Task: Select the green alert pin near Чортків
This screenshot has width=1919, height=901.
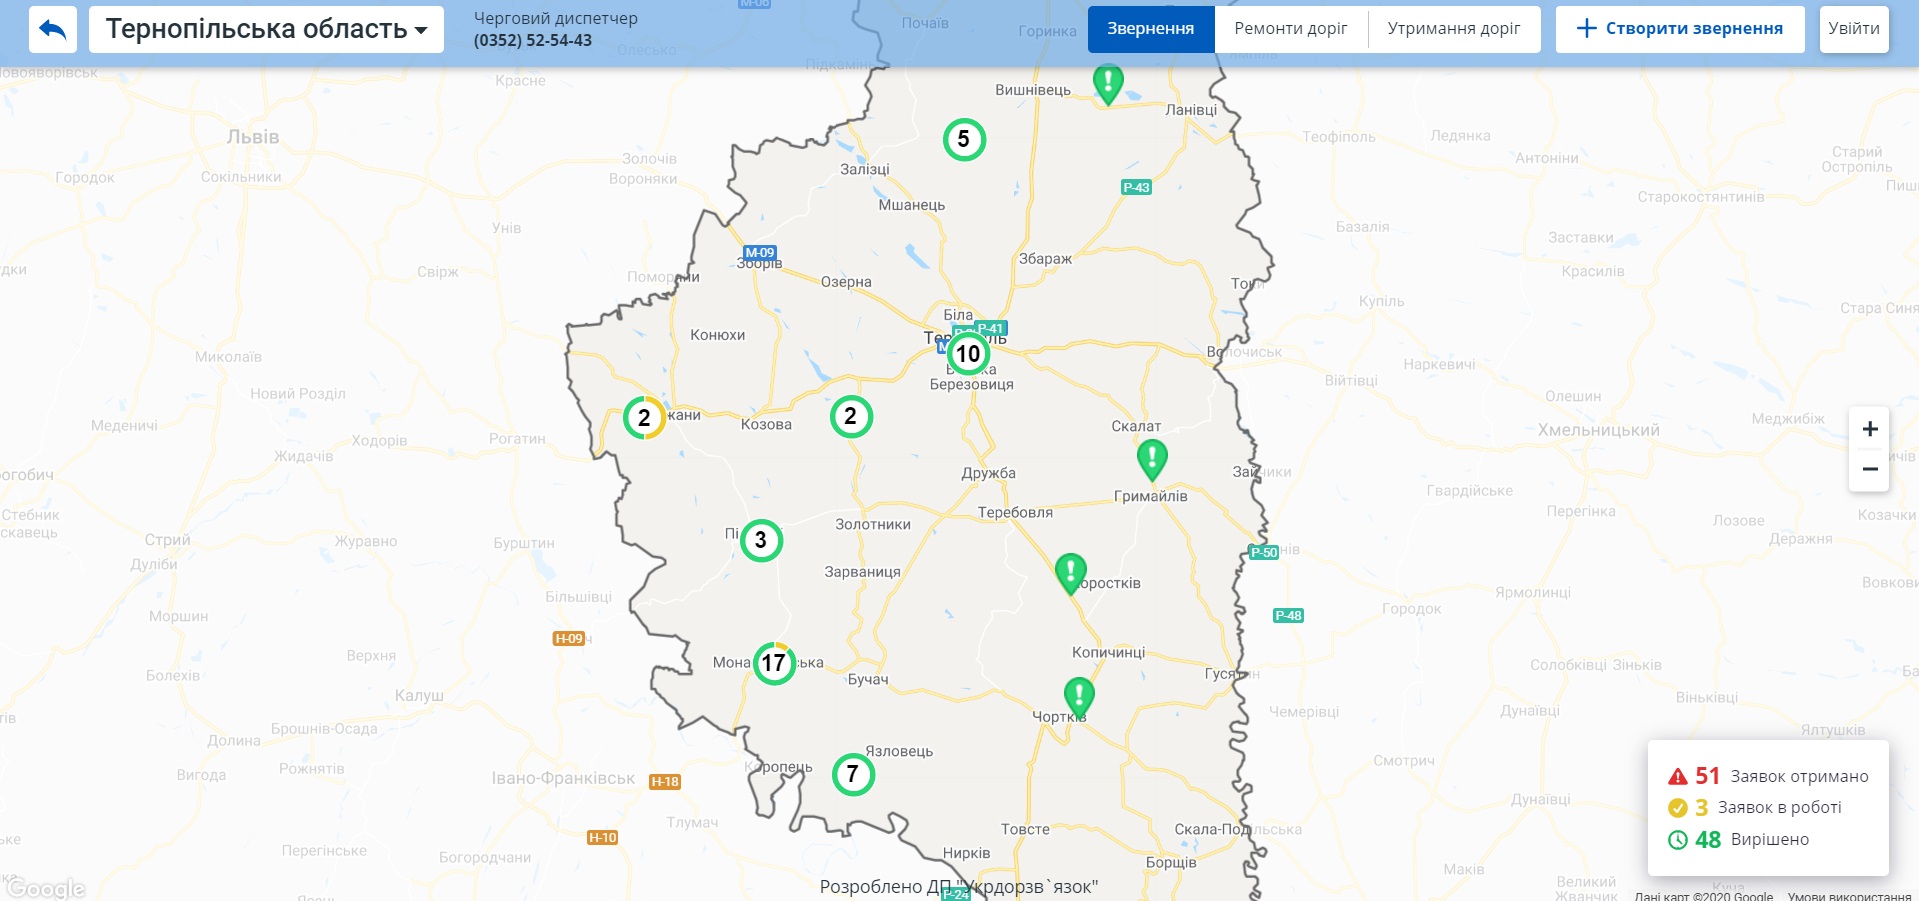Action: [1079, 697]
